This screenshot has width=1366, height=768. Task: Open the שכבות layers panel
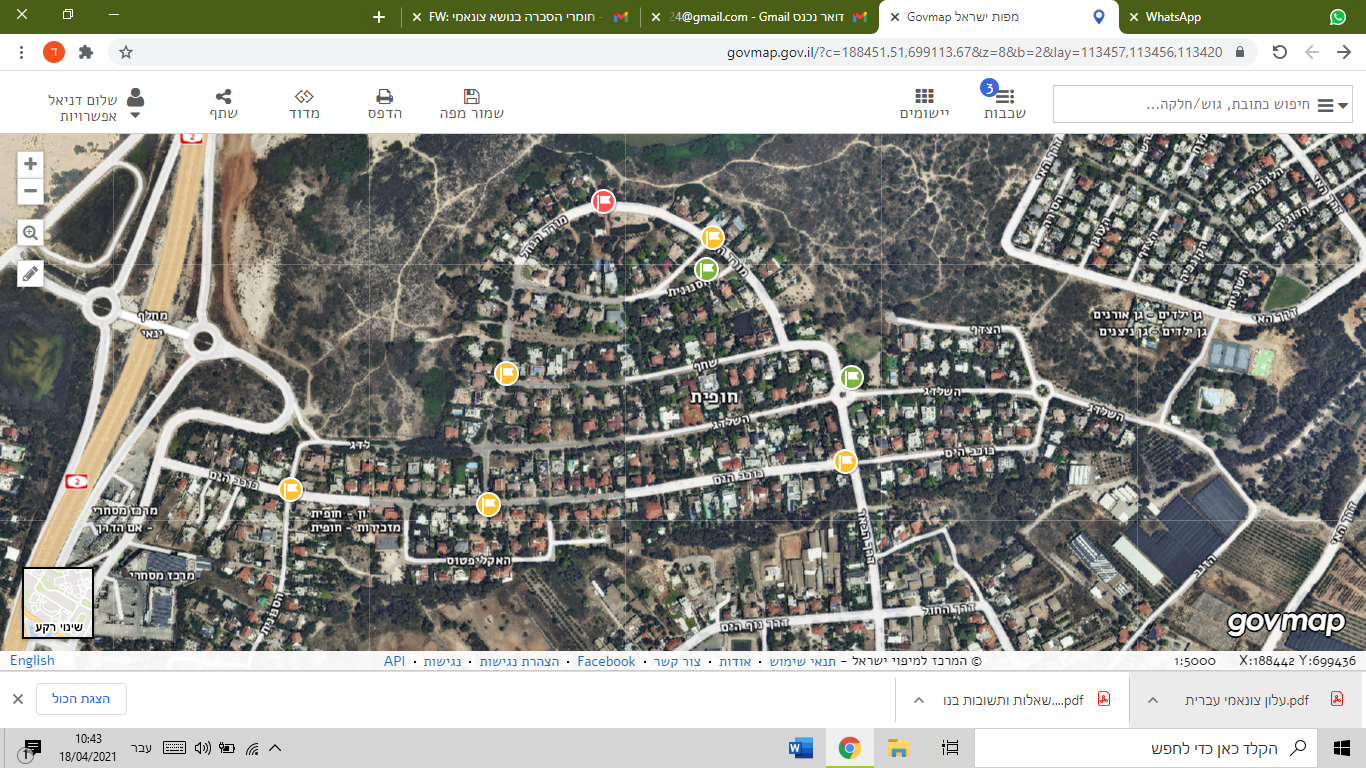coord(1004,103)
